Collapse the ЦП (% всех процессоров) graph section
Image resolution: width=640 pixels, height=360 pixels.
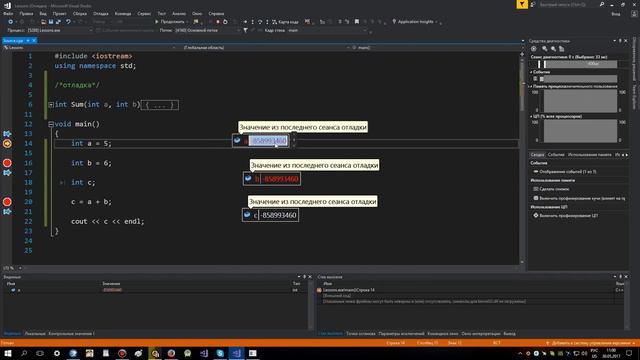531,116
